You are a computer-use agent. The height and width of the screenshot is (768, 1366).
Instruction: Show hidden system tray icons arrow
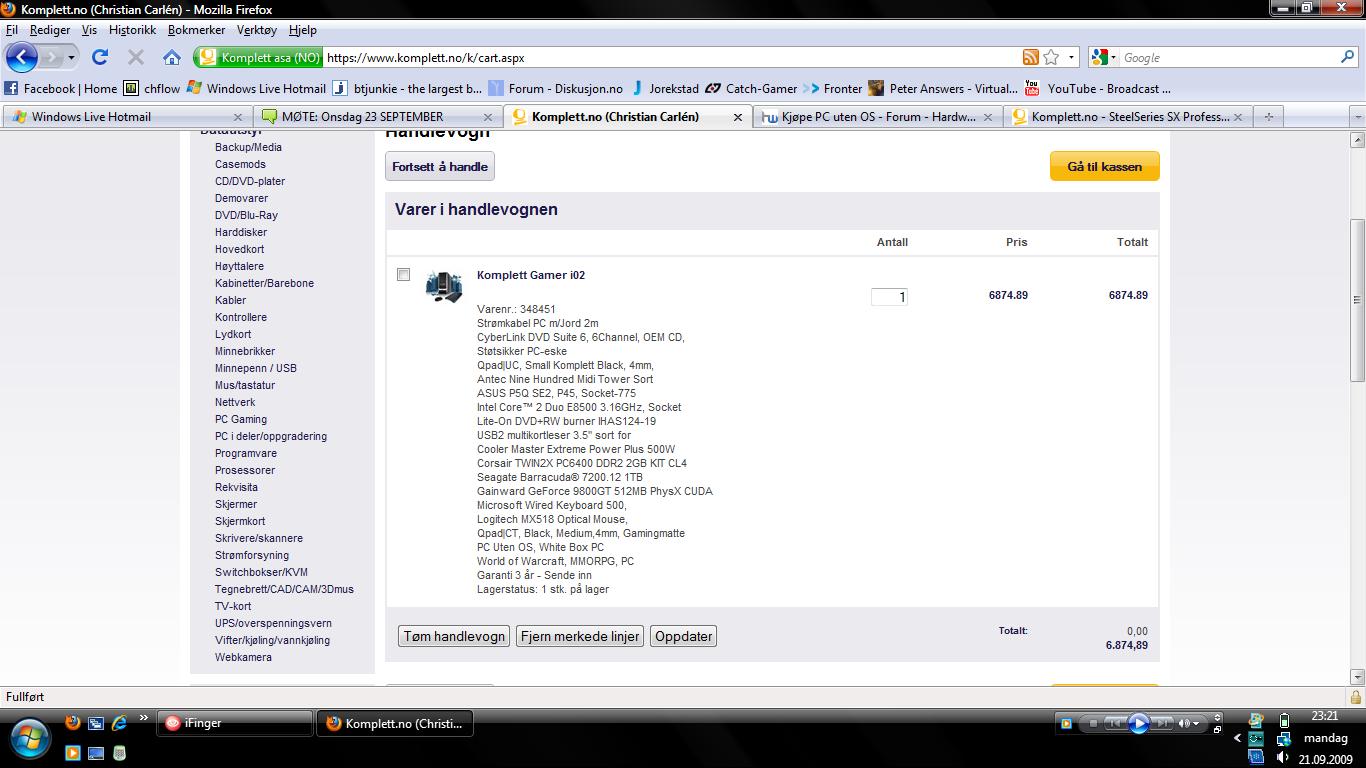click(x=1237, y=739)
